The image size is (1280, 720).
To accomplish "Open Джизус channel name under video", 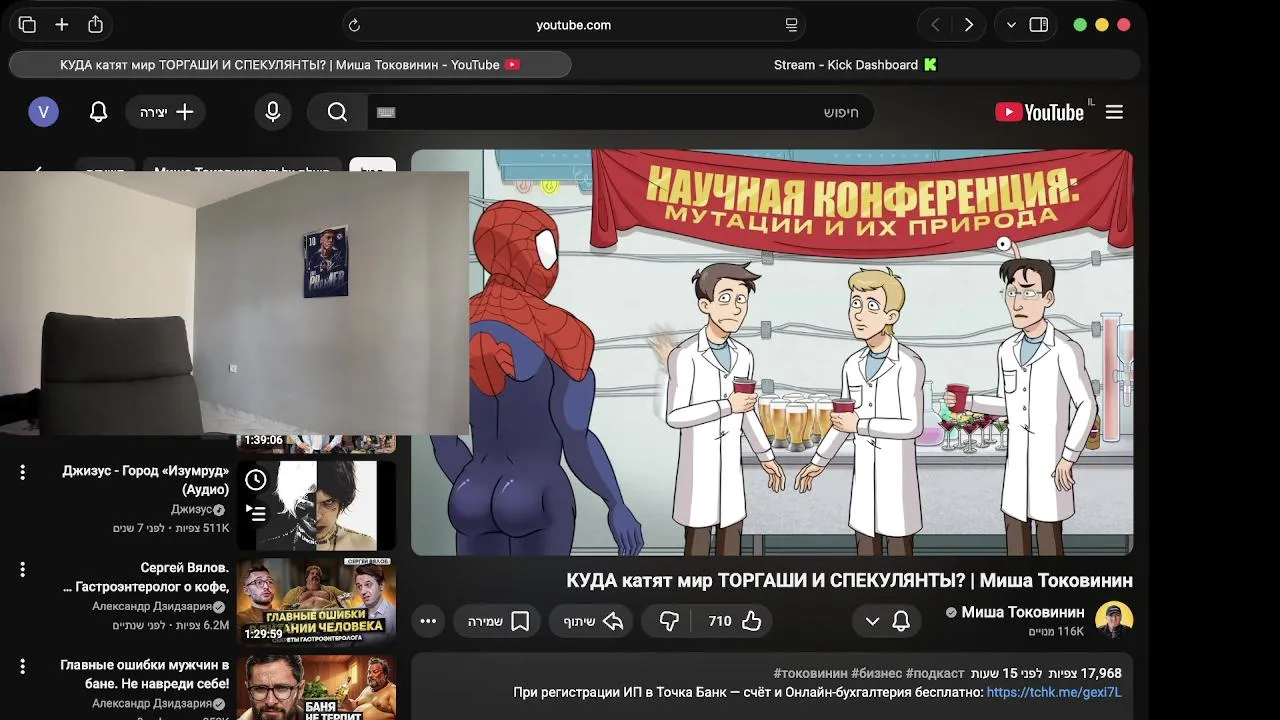I will click(x=191, y=509).
